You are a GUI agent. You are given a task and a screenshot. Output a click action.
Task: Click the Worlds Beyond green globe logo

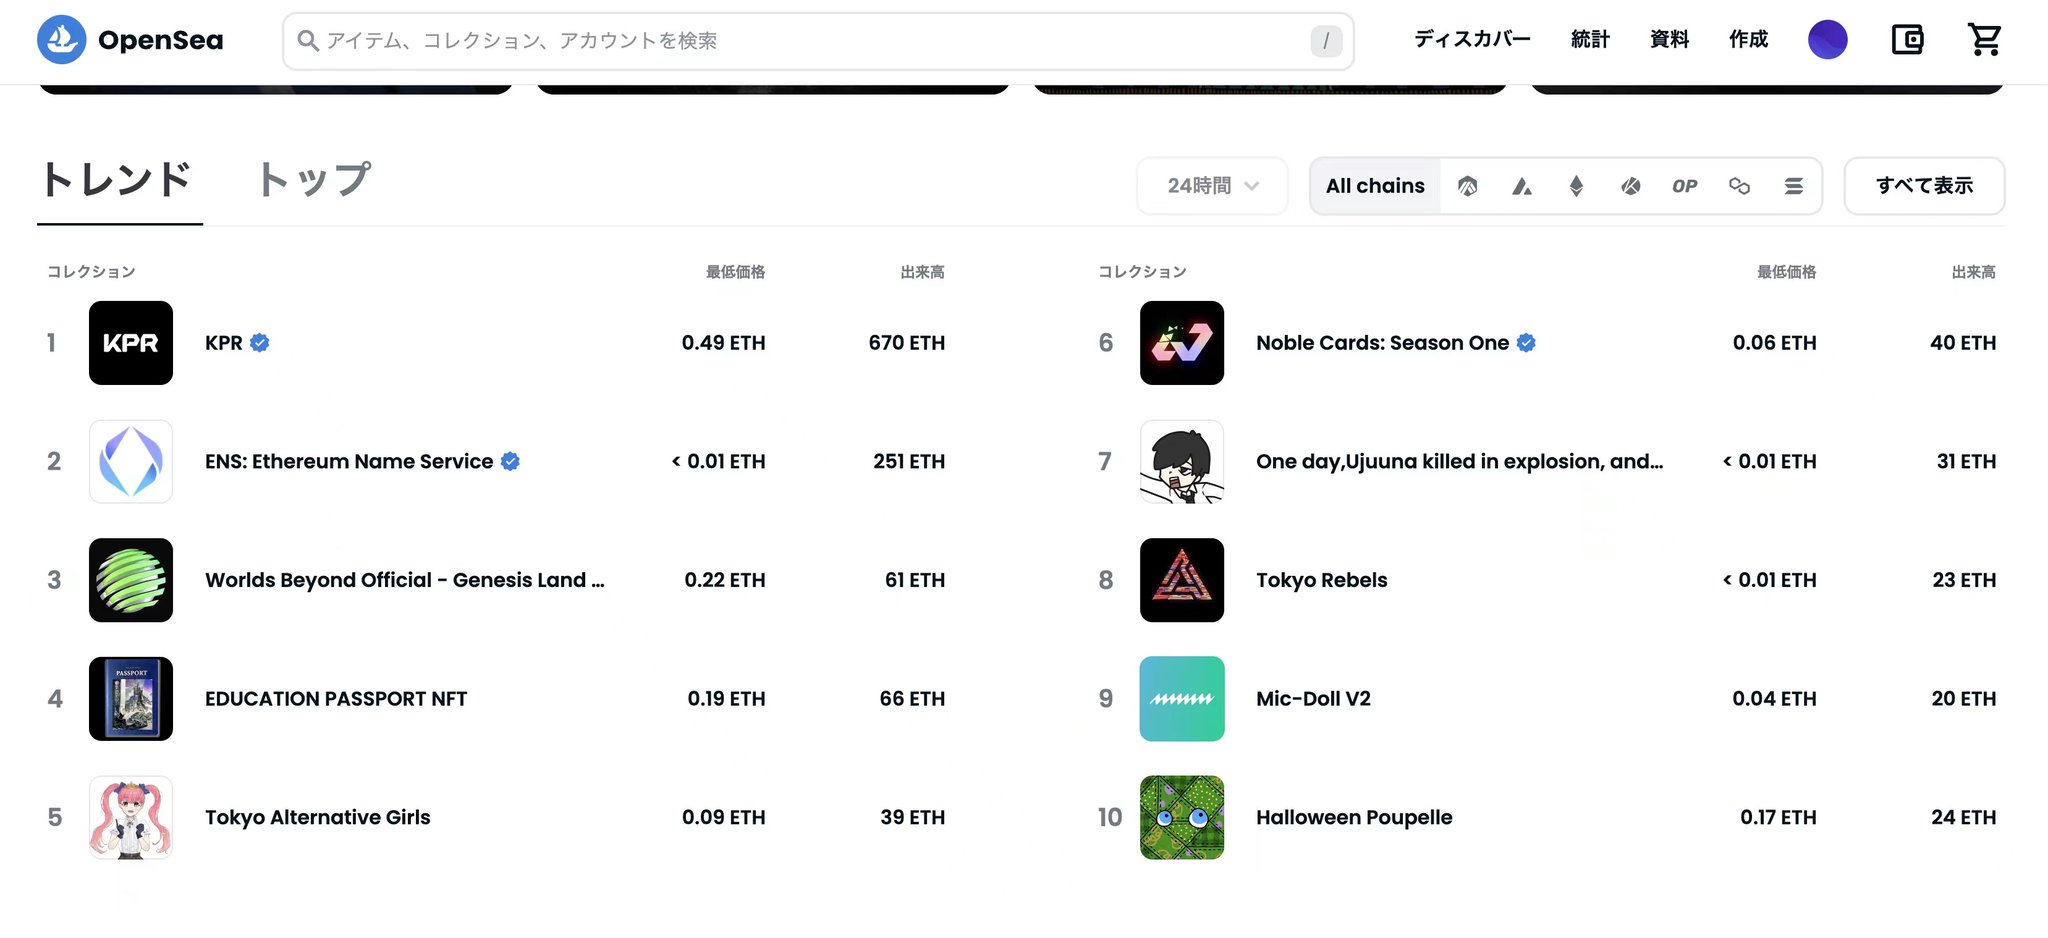tap(131, 580)
